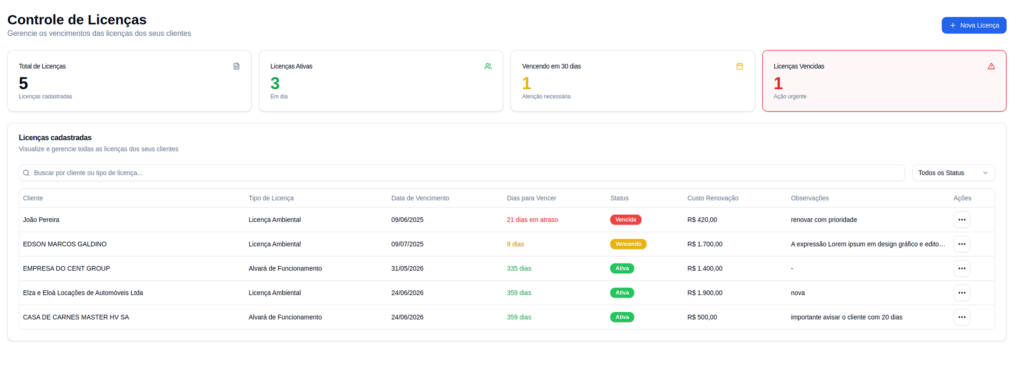Select the EMPRESA DO CENT GROUP client name
Viewport: 1024px width, 375px height.
click(67, 269)
